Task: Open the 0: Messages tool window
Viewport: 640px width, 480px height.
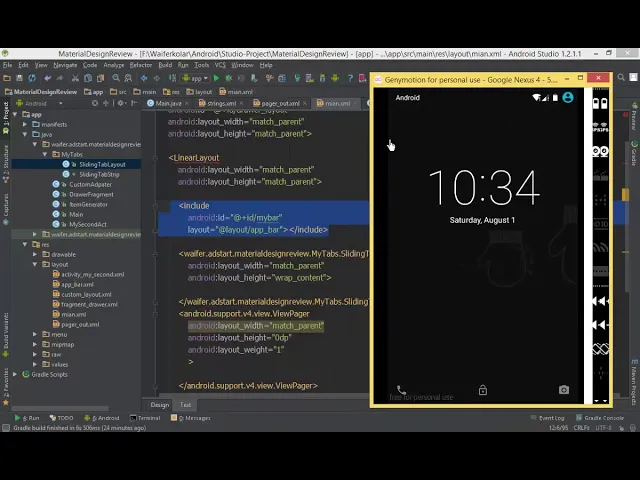Action: point(191,418)
